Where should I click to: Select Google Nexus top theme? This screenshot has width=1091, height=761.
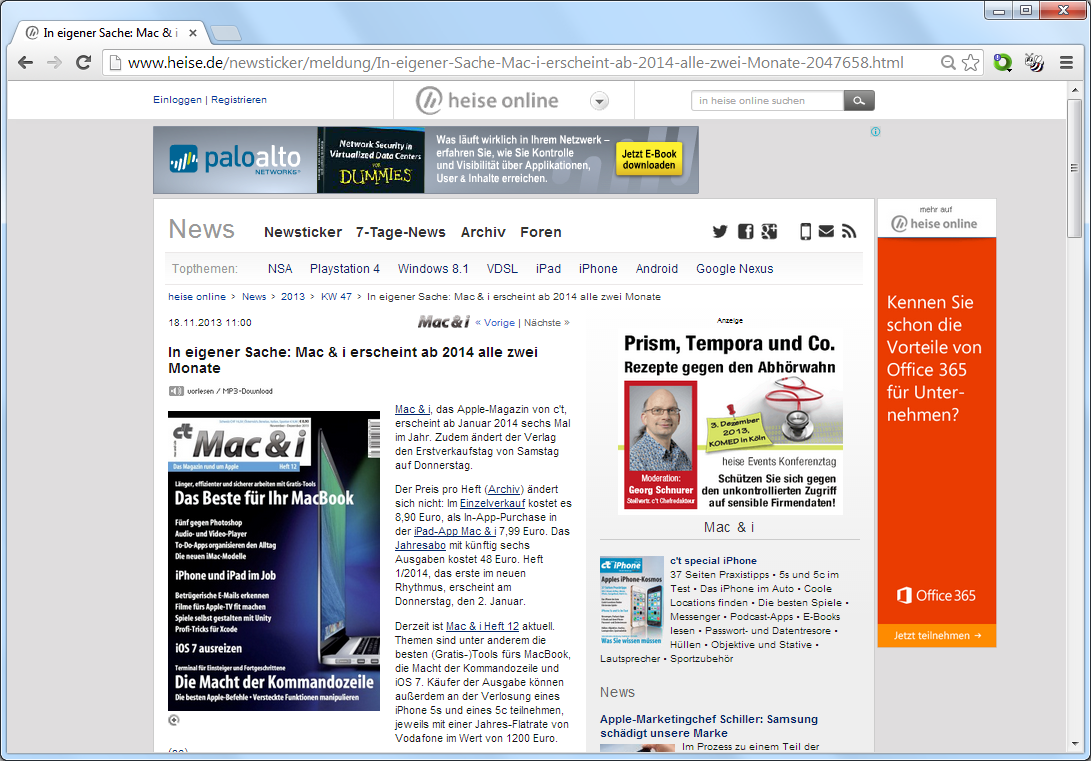(x=735, y=269)
